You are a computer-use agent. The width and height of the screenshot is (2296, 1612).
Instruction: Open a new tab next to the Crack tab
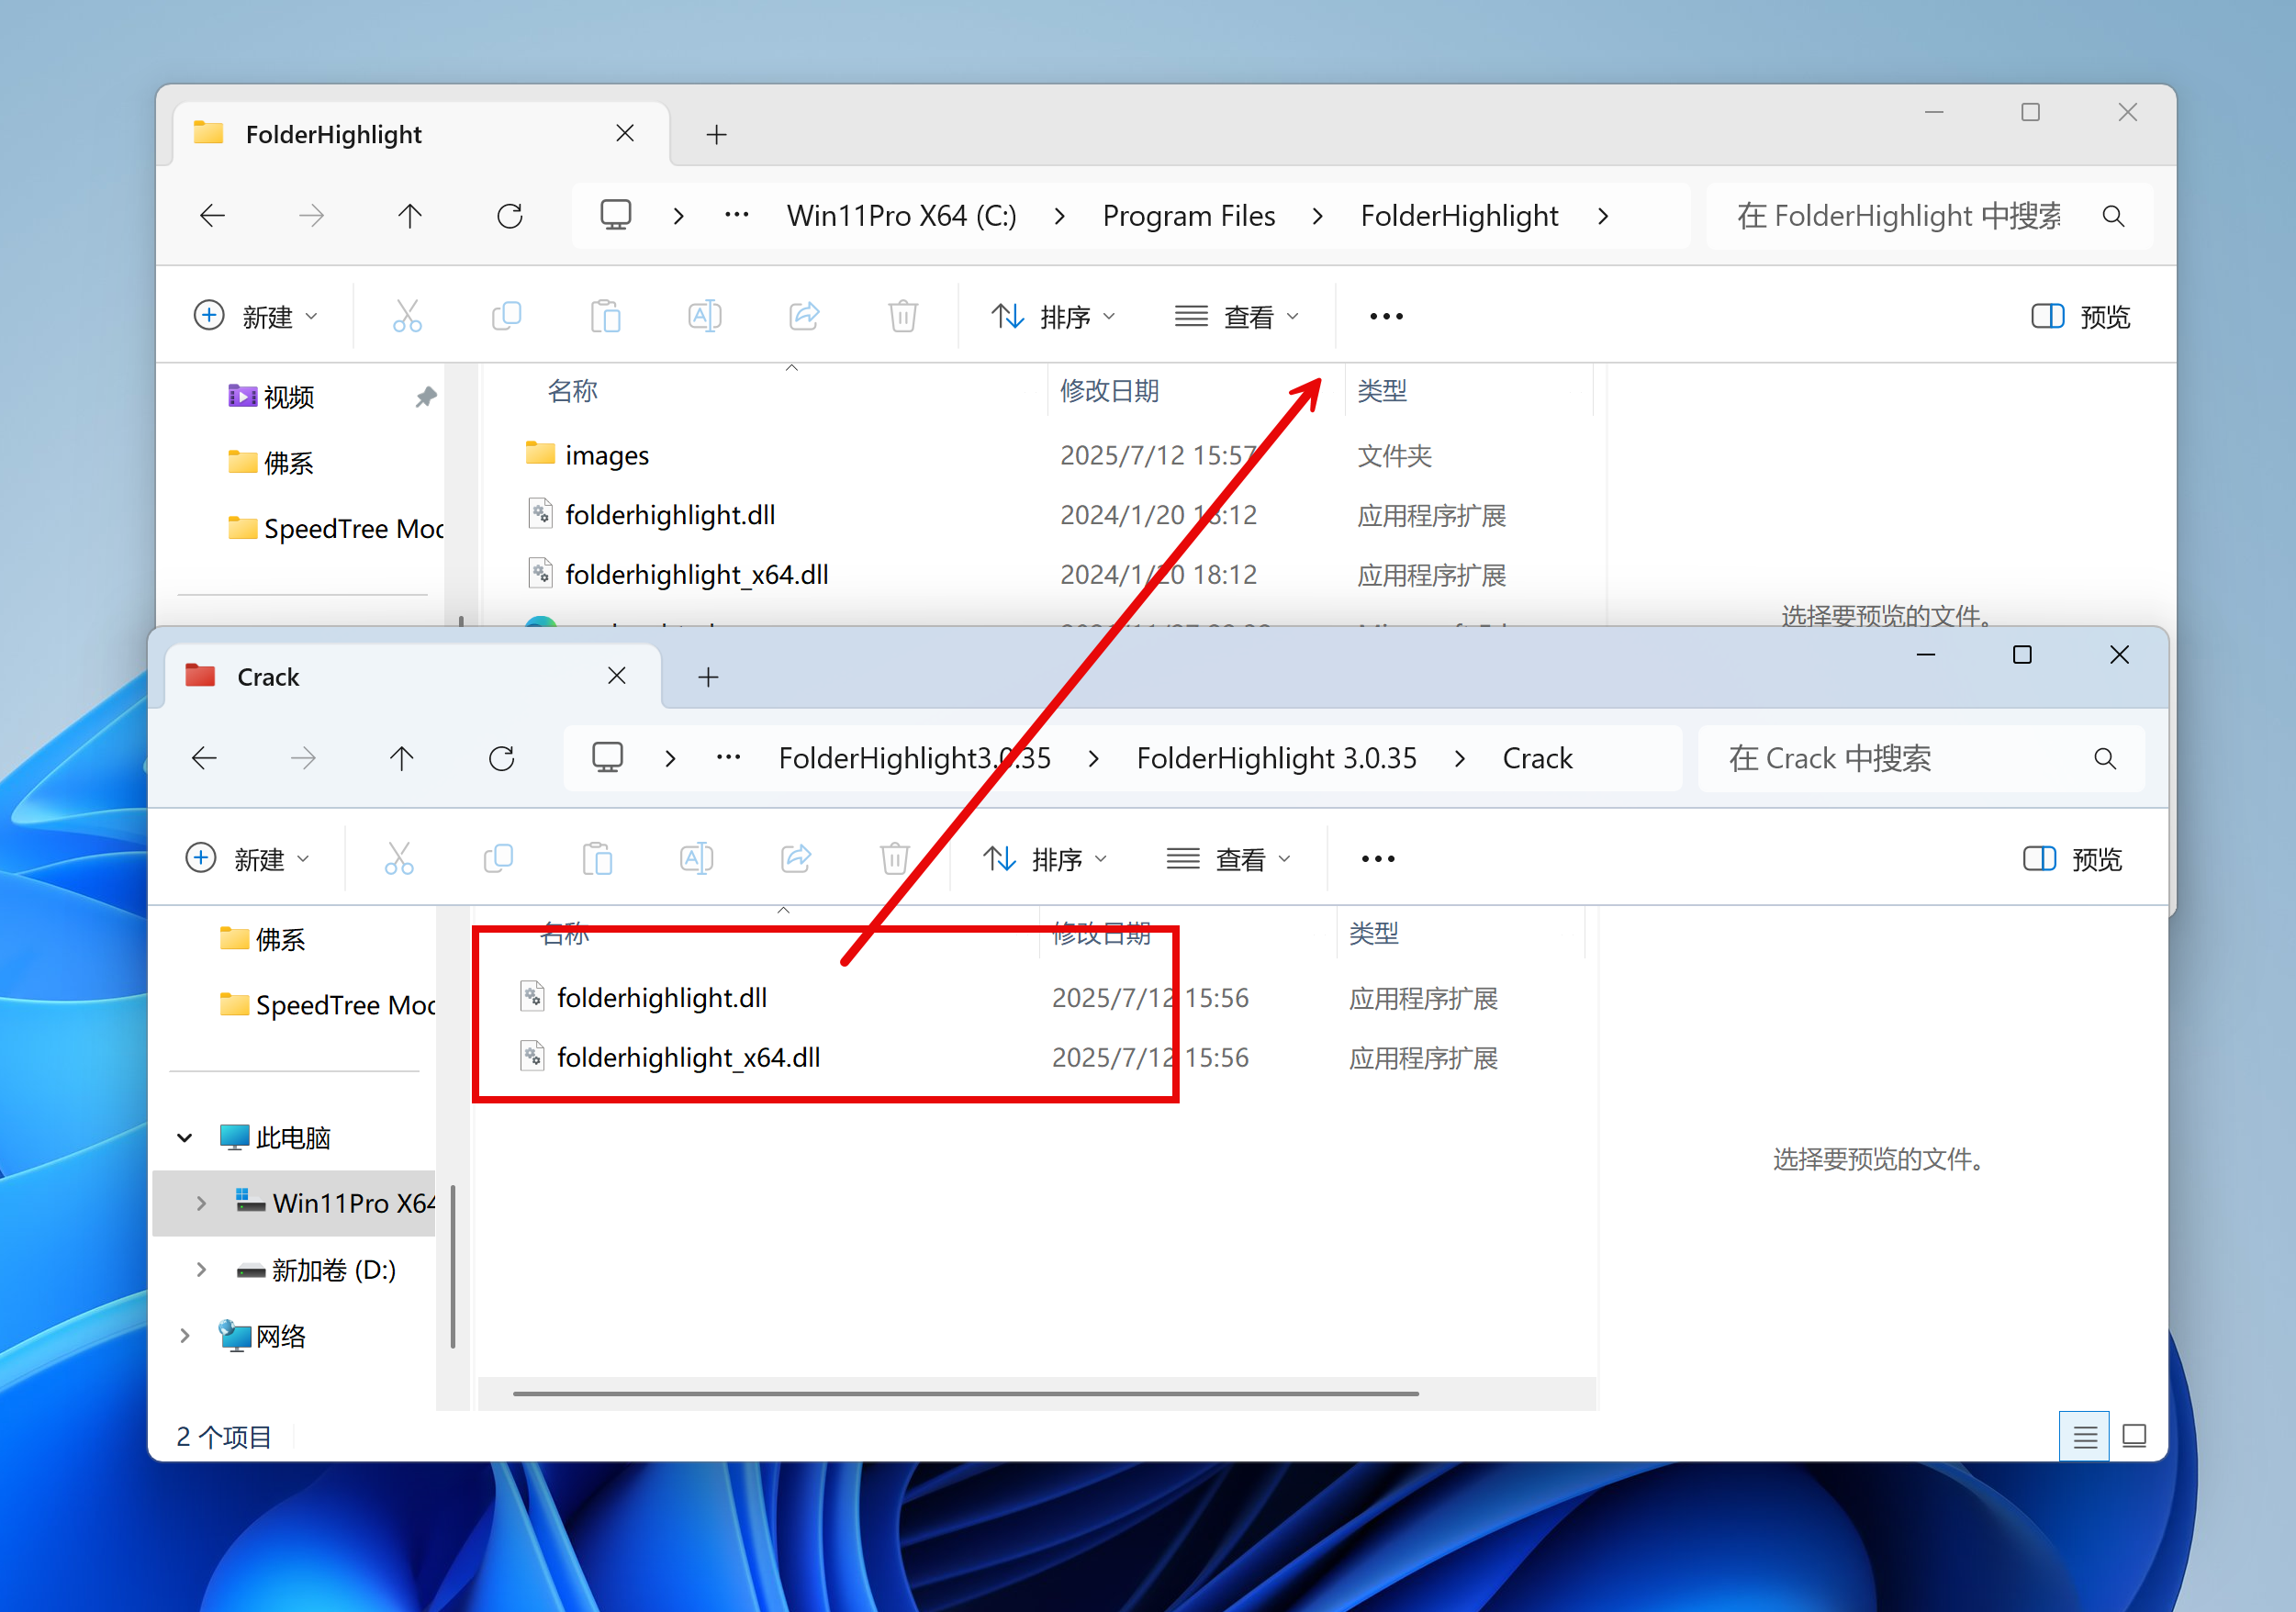(708, 677)
